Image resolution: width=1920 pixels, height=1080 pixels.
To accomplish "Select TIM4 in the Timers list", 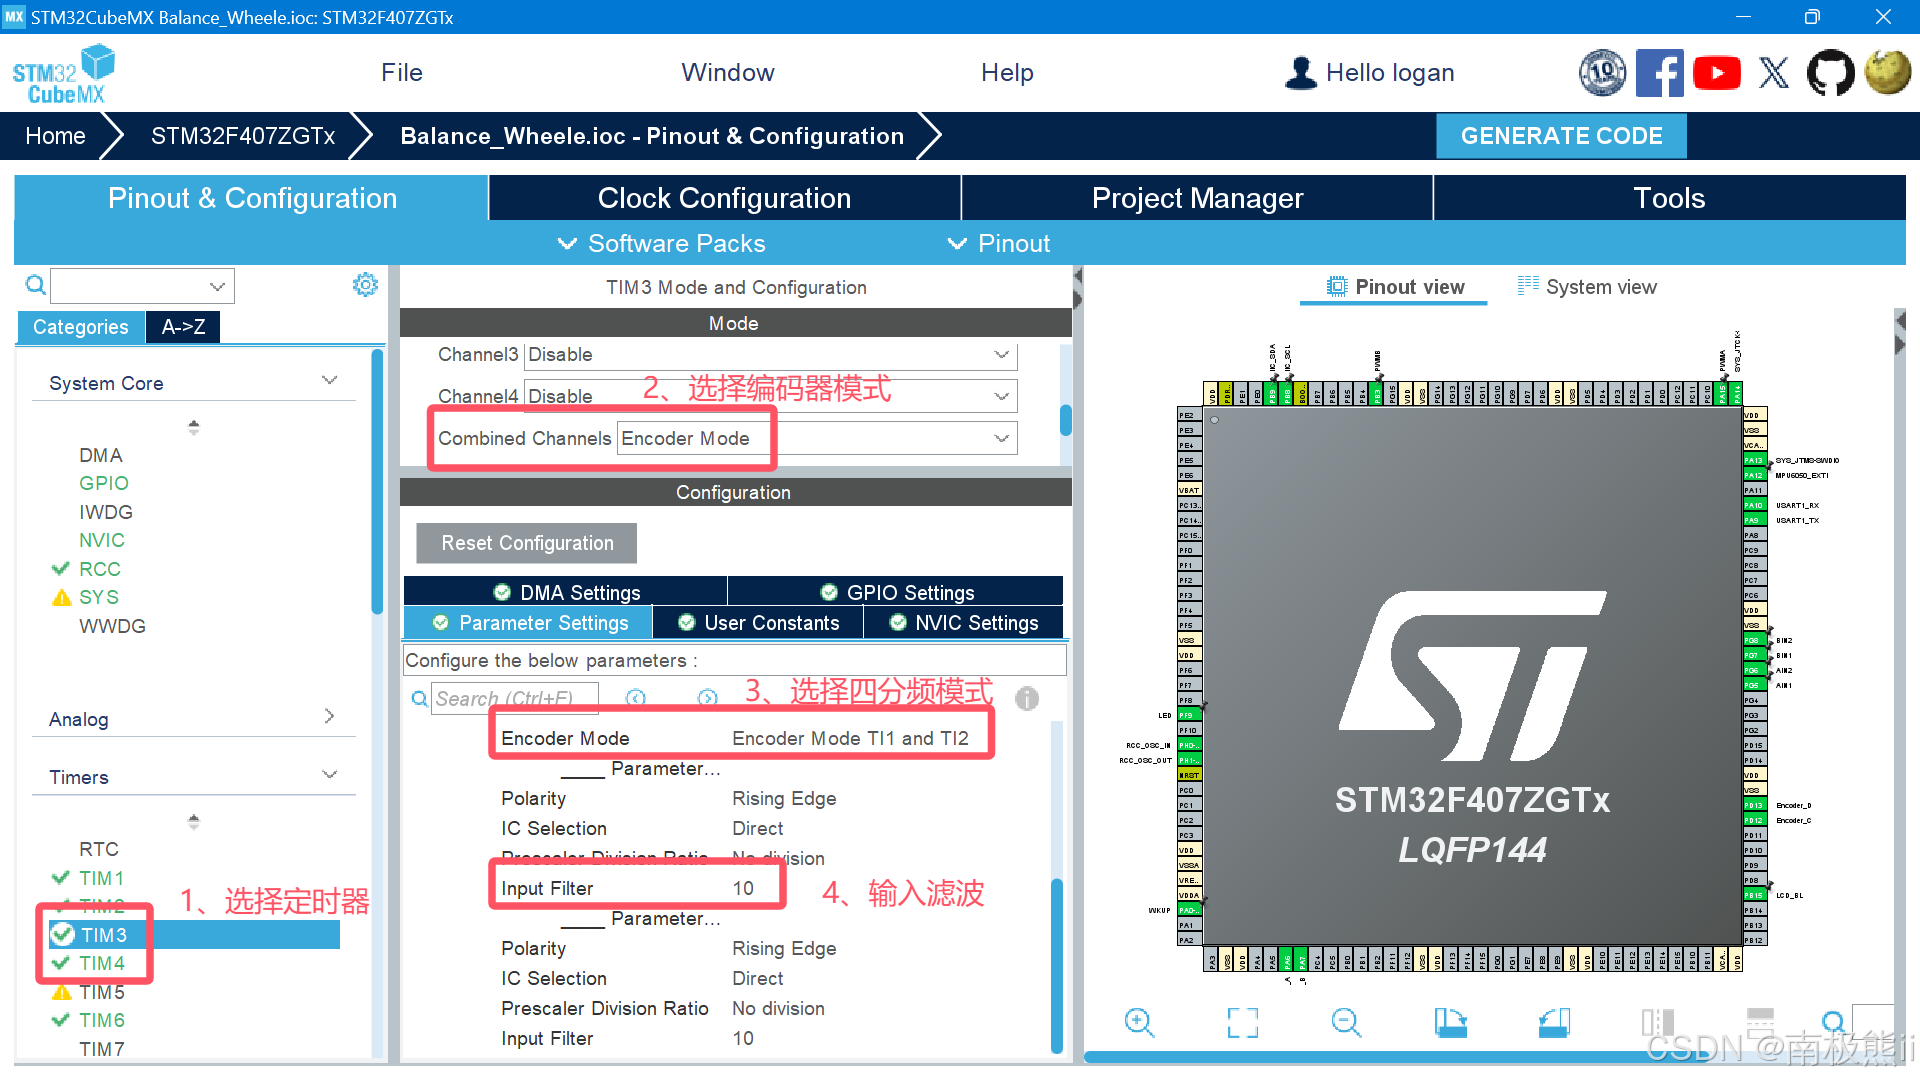I will 102,963.
